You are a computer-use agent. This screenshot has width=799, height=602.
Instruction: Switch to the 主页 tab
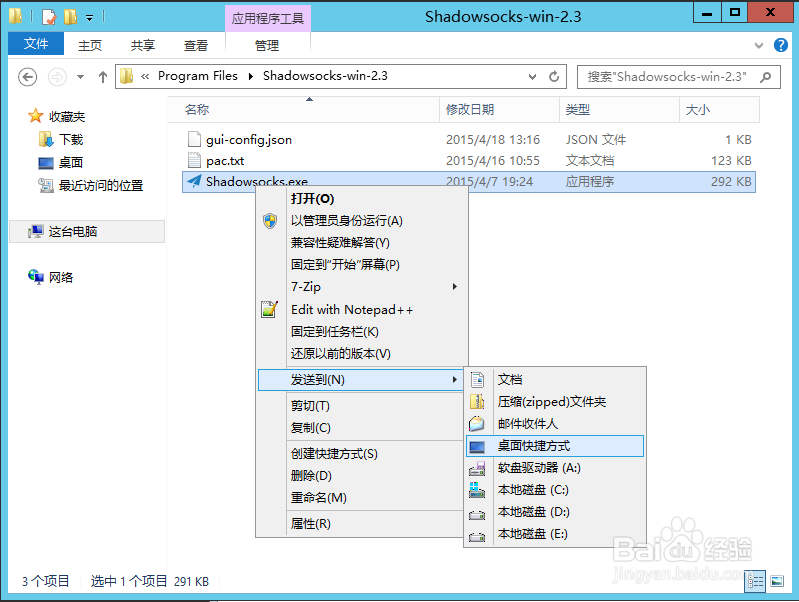point(90,45)
